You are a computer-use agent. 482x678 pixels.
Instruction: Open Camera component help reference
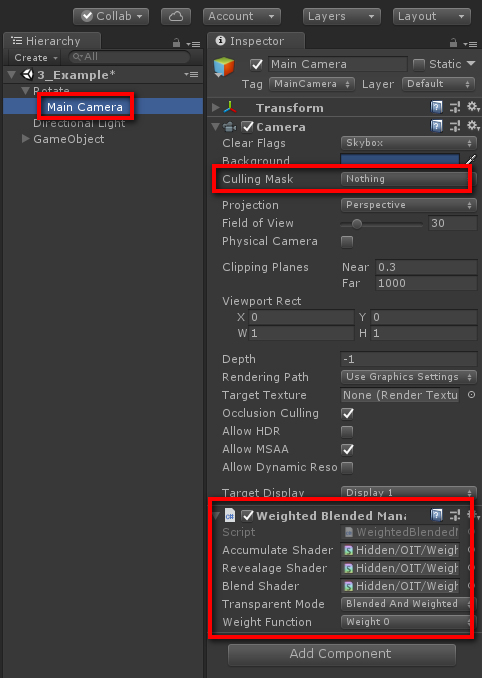[437, 126]
